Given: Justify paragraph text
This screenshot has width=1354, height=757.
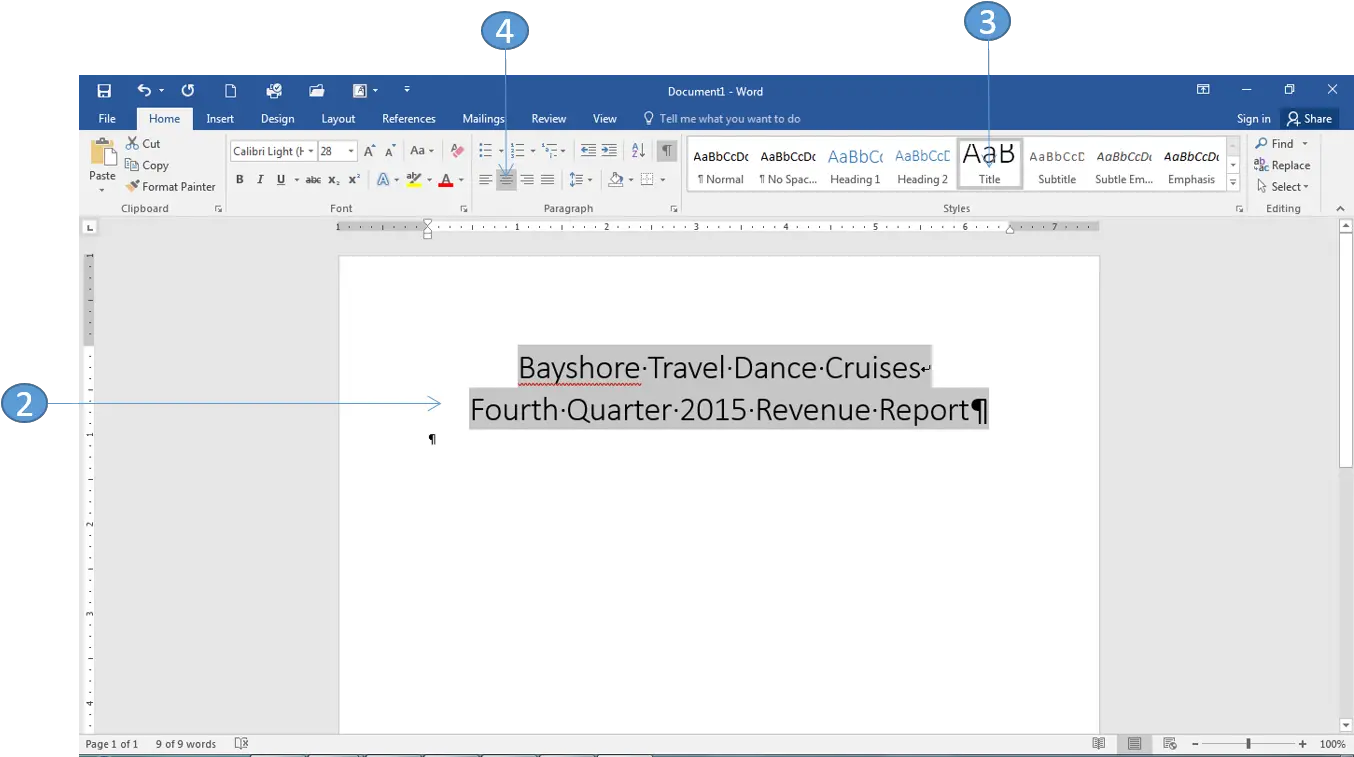Looking at the screenshot, I should [547, 180].
